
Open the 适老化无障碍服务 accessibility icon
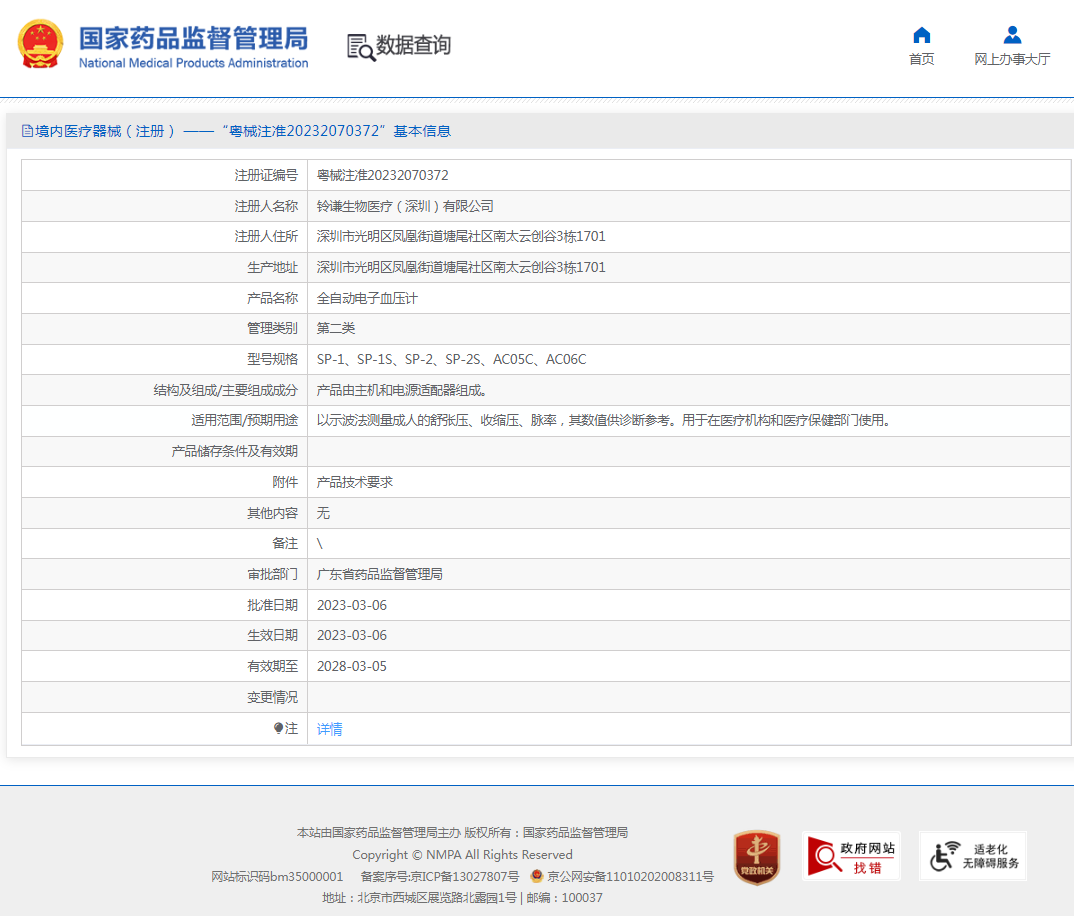point(973,856)
